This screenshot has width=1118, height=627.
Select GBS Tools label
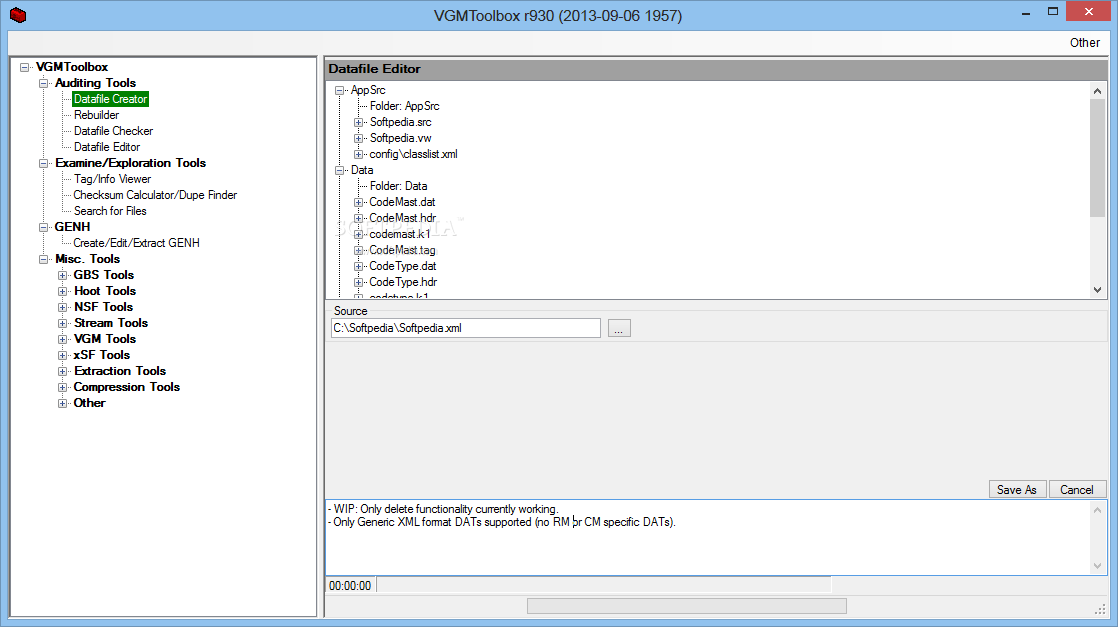coord(103,275)
